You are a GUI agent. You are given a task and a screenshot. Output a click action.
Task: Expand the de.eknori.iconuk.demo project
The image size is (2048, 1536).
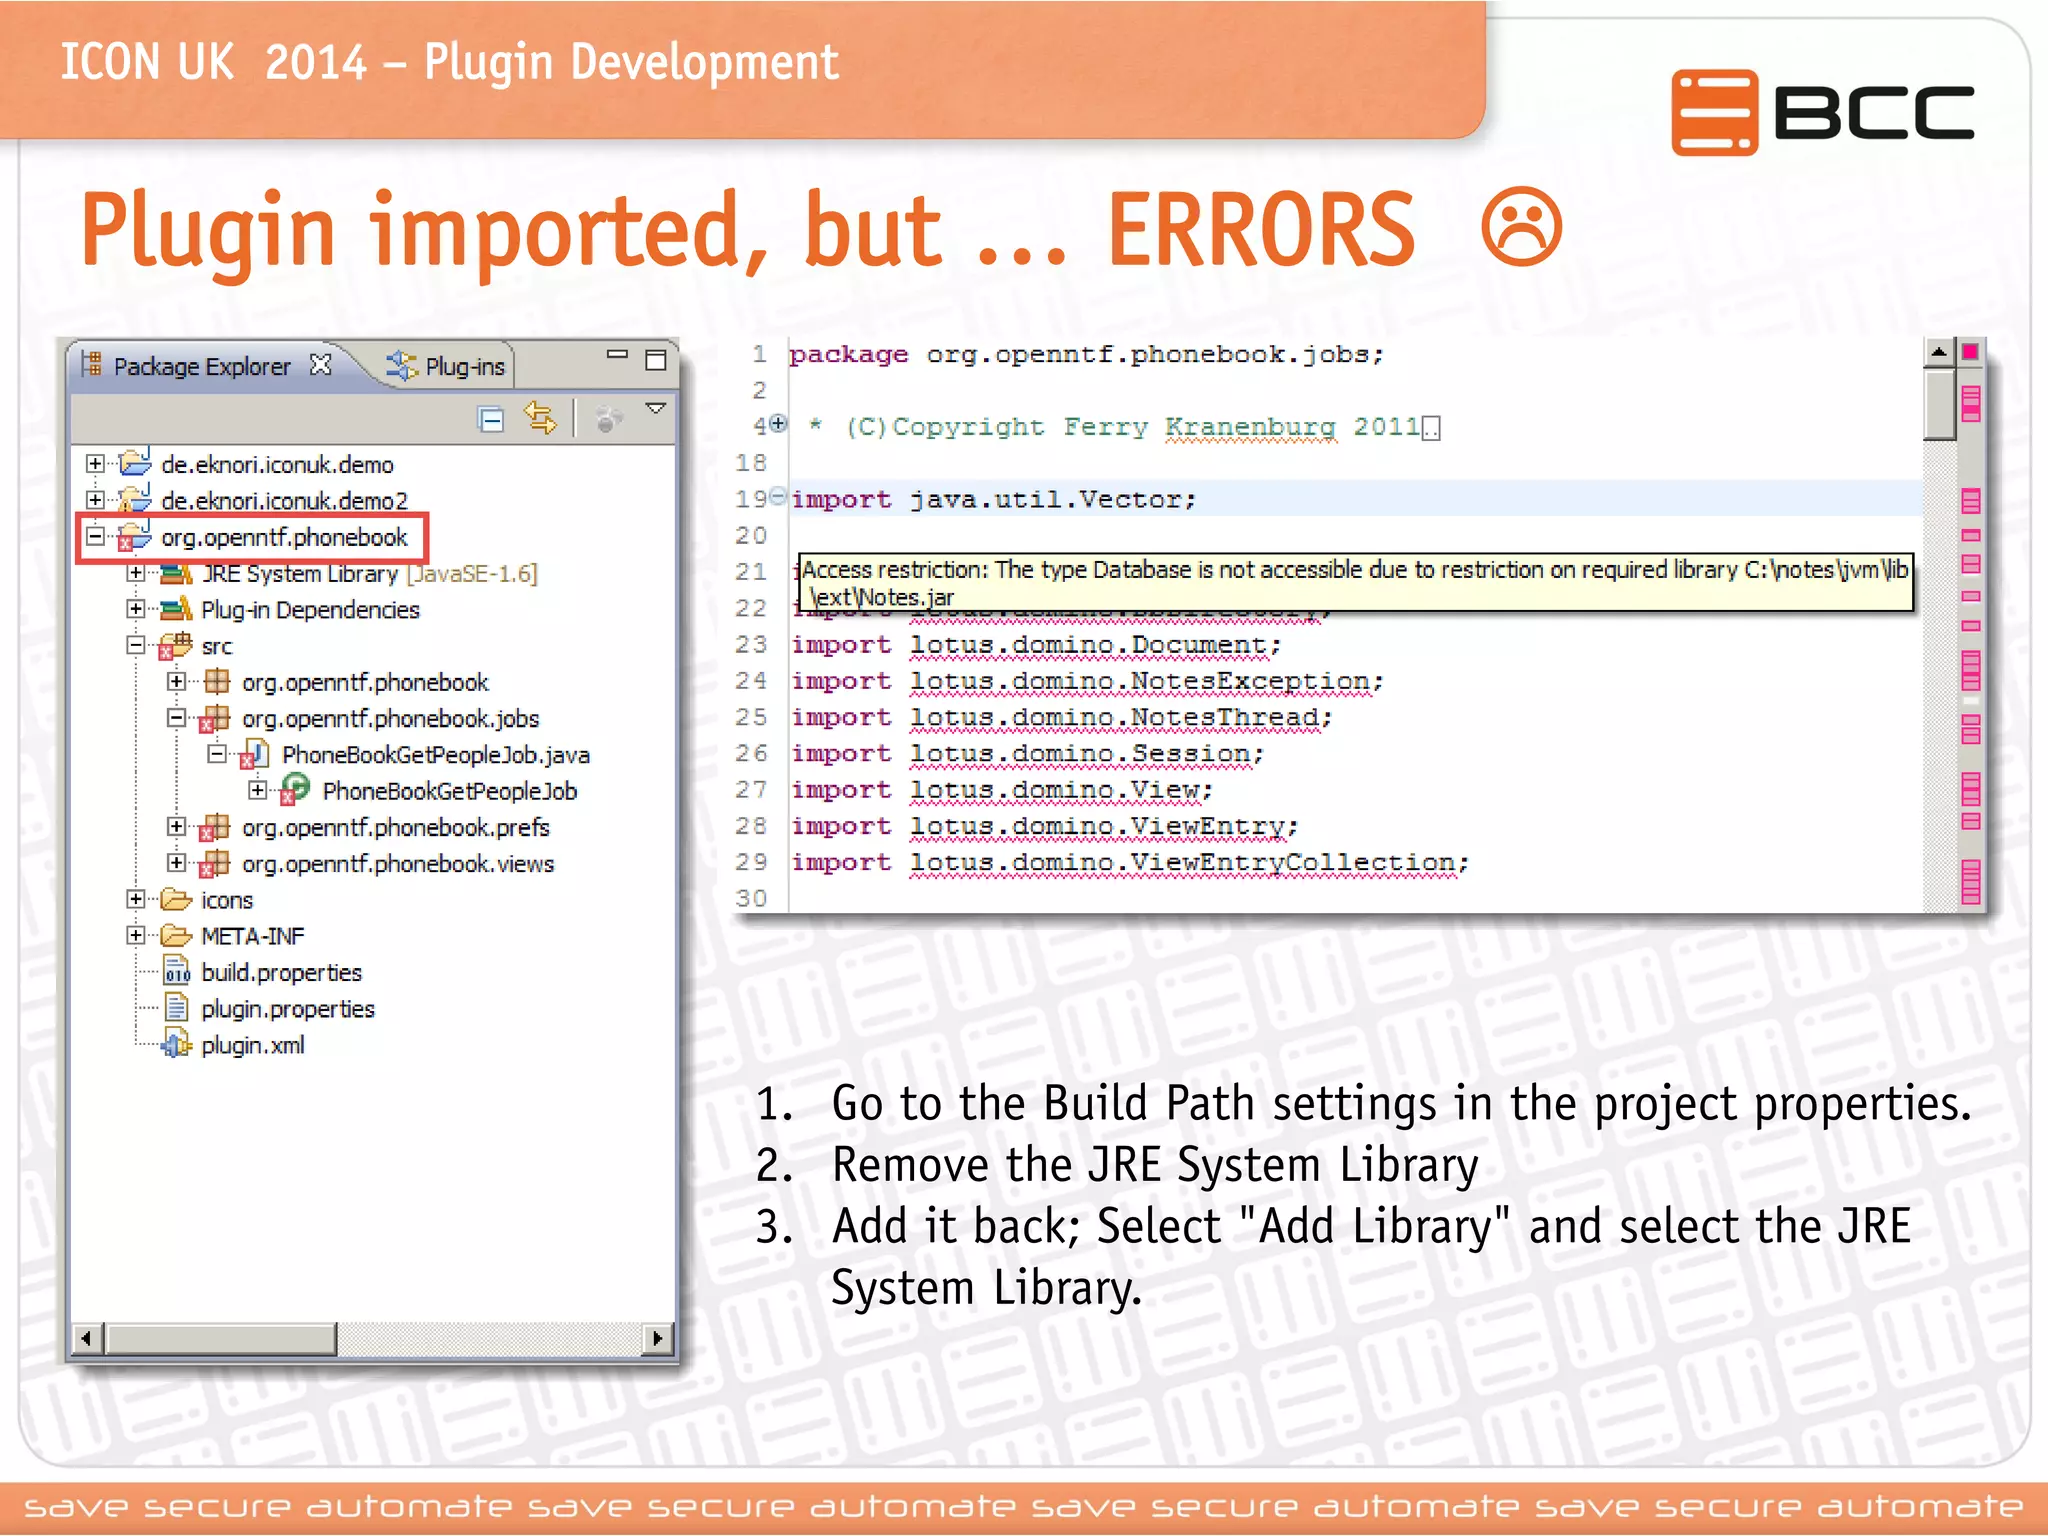pyautogui.click(x=95, y=463)
